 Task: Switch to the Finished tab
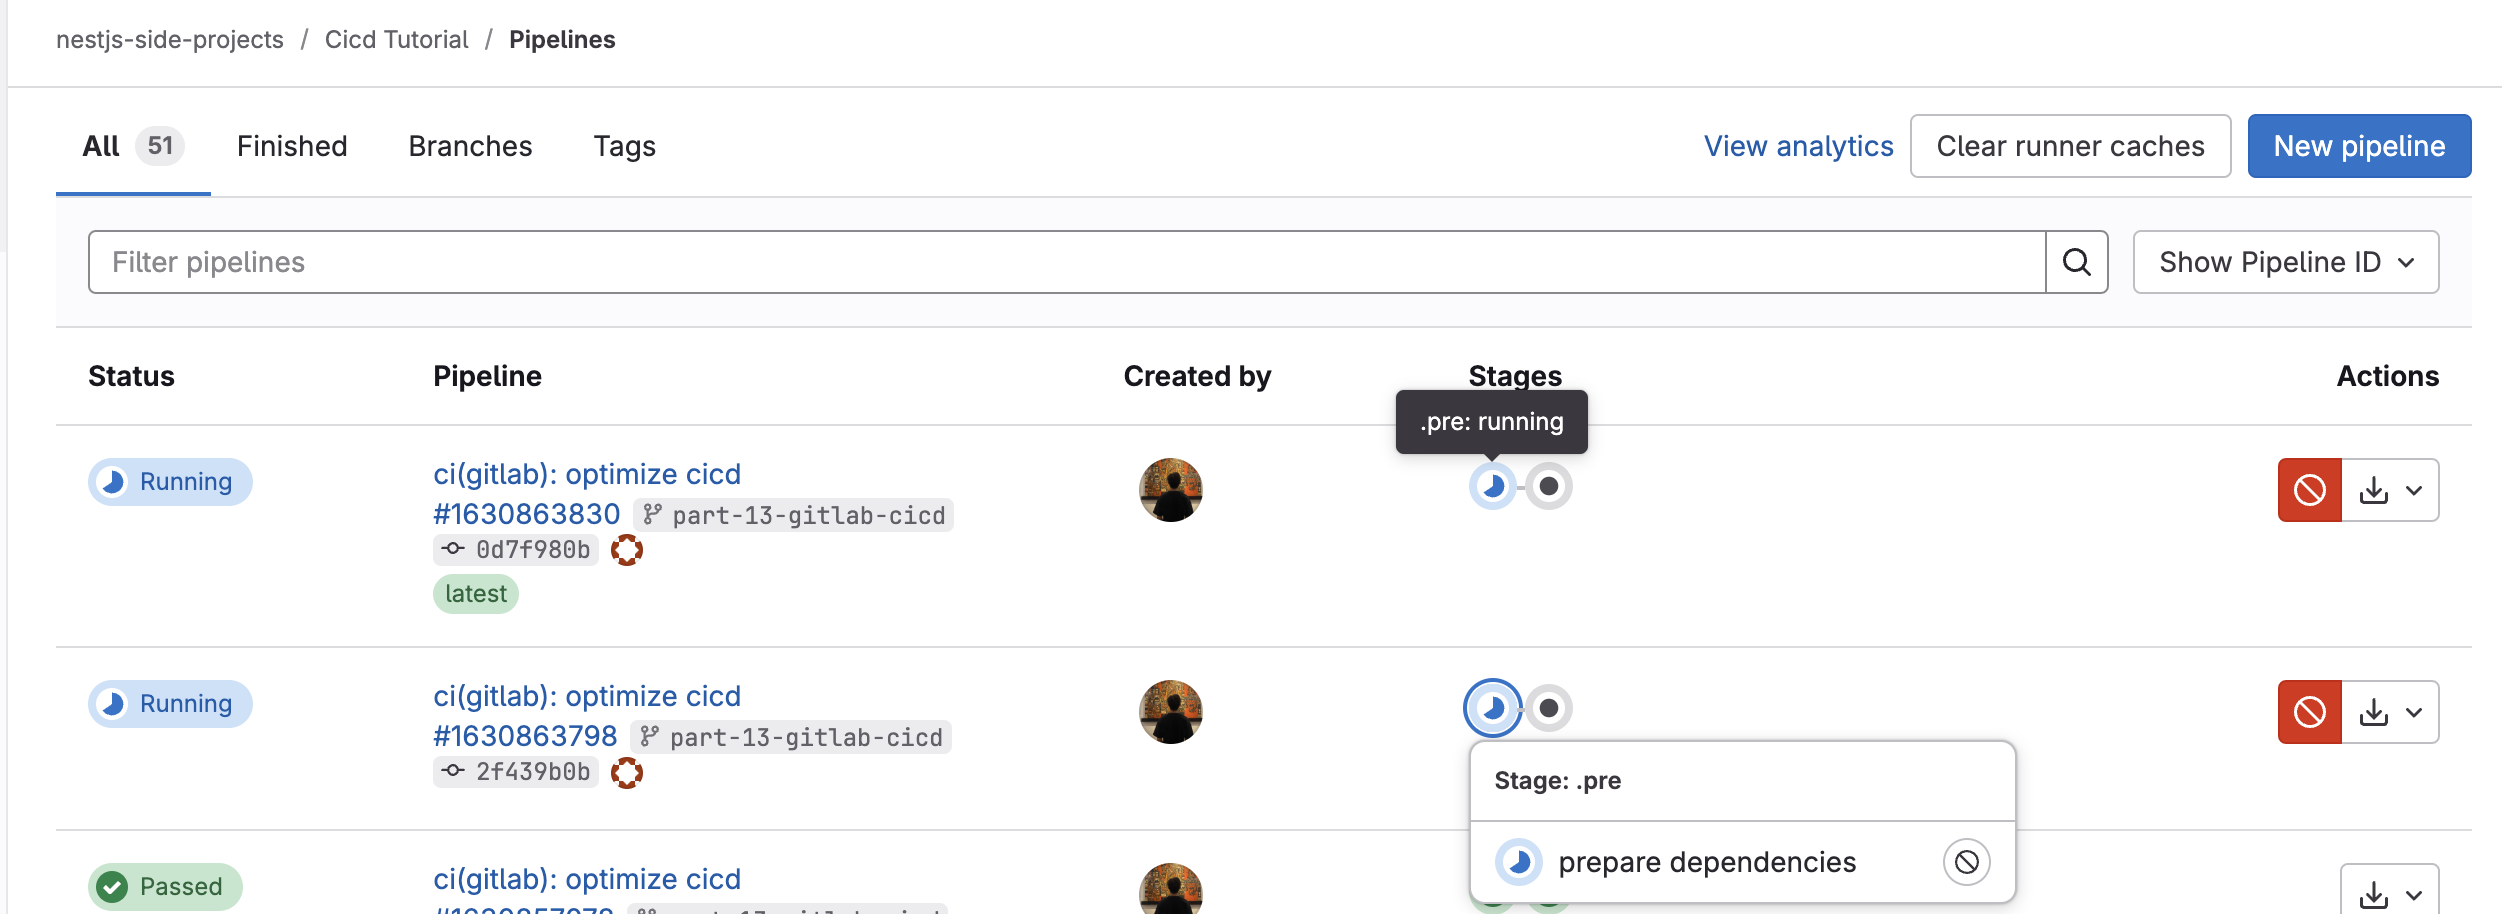[292, 146]
